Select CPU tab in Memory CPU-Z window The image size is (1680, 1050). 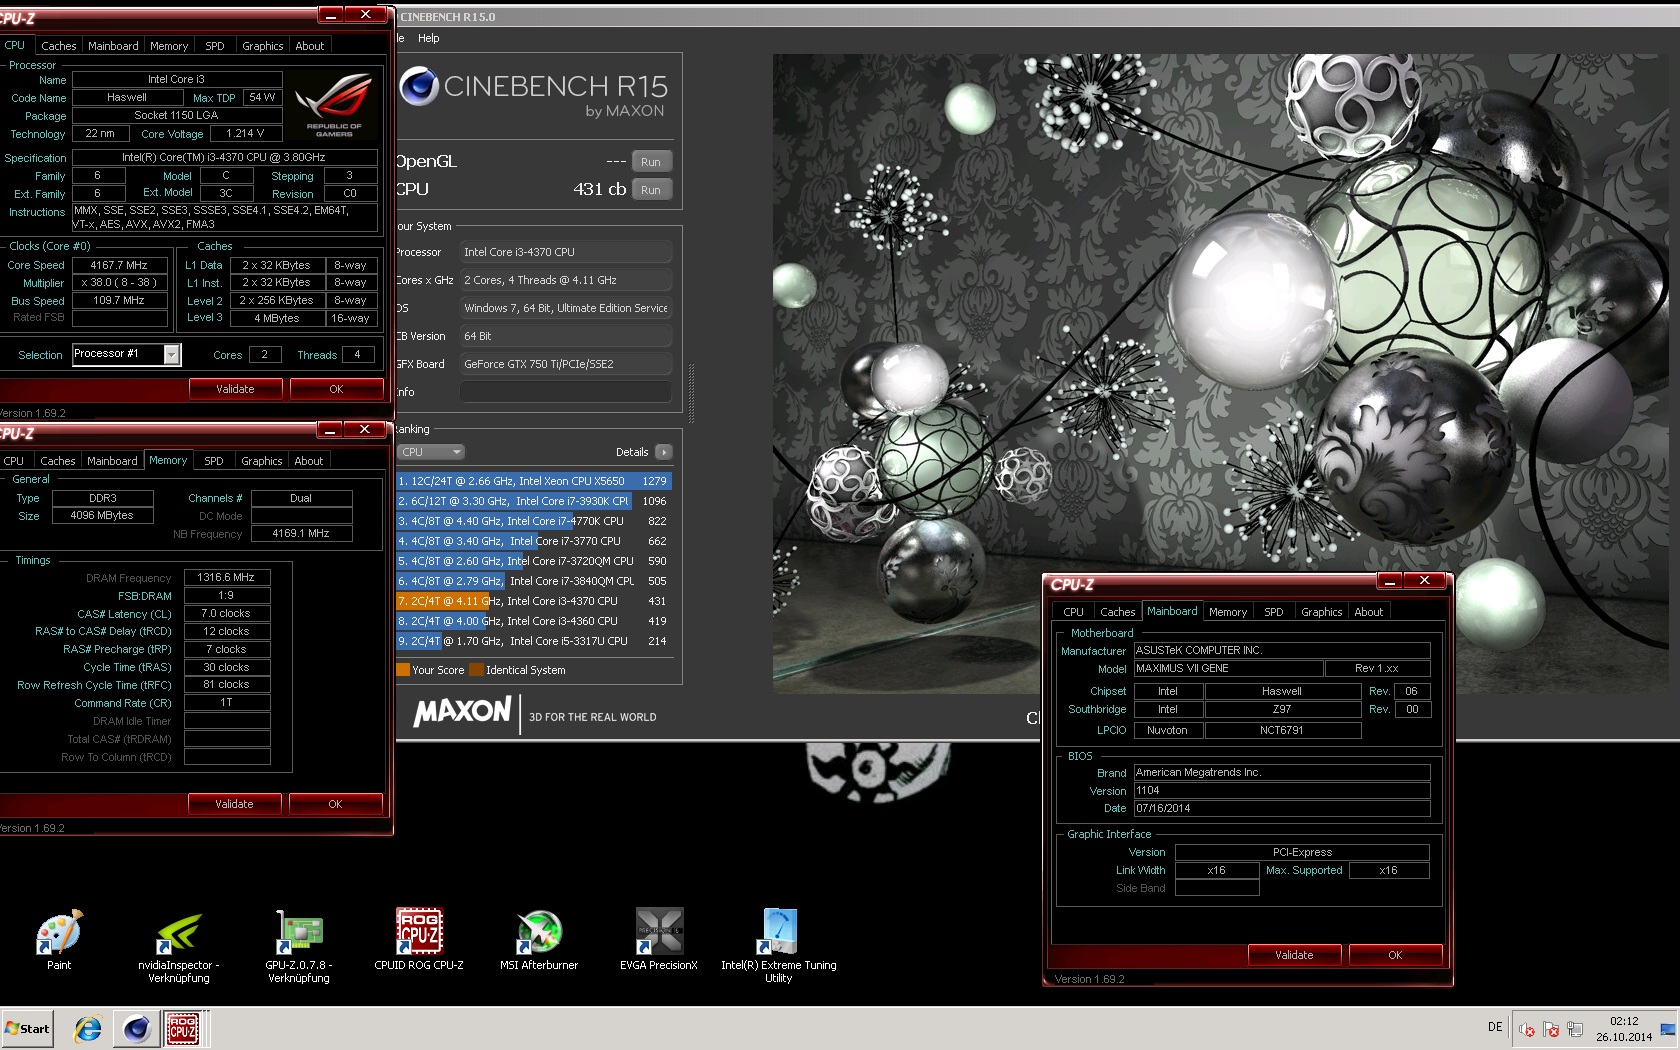[x=14, y=461]
